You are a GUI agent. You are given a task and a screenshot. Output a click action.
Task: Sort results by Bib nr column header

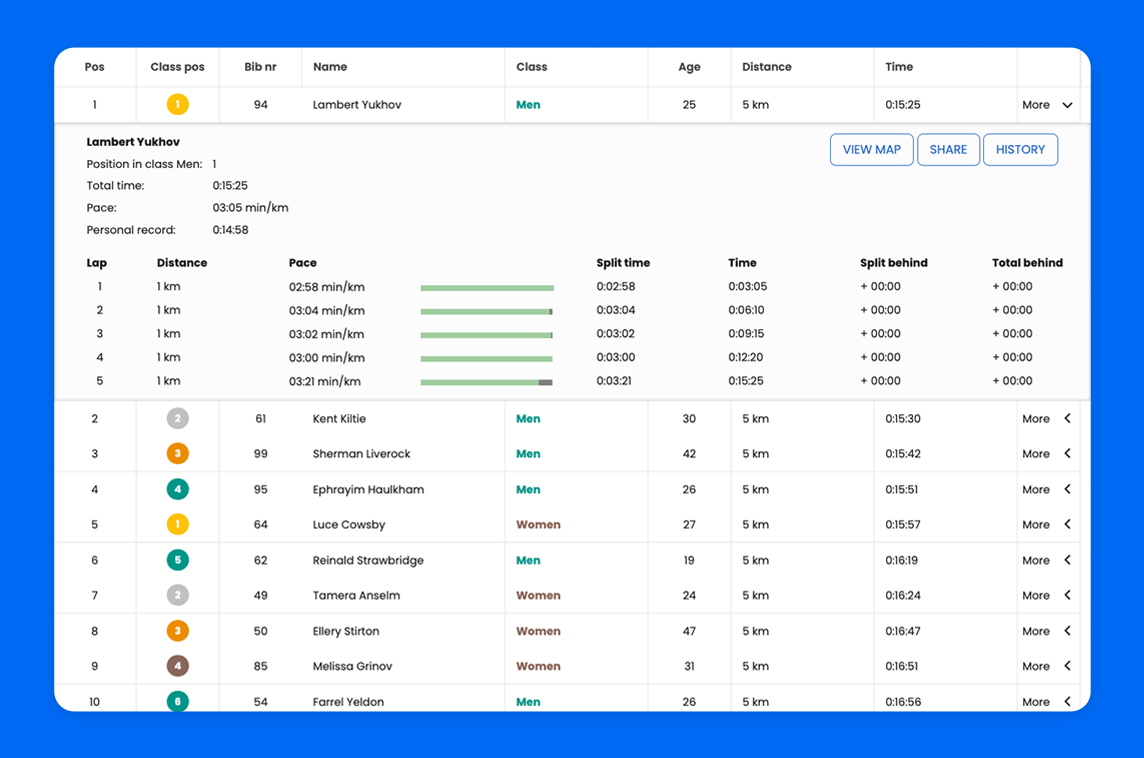pyautogui.click(x=260, y=67)
